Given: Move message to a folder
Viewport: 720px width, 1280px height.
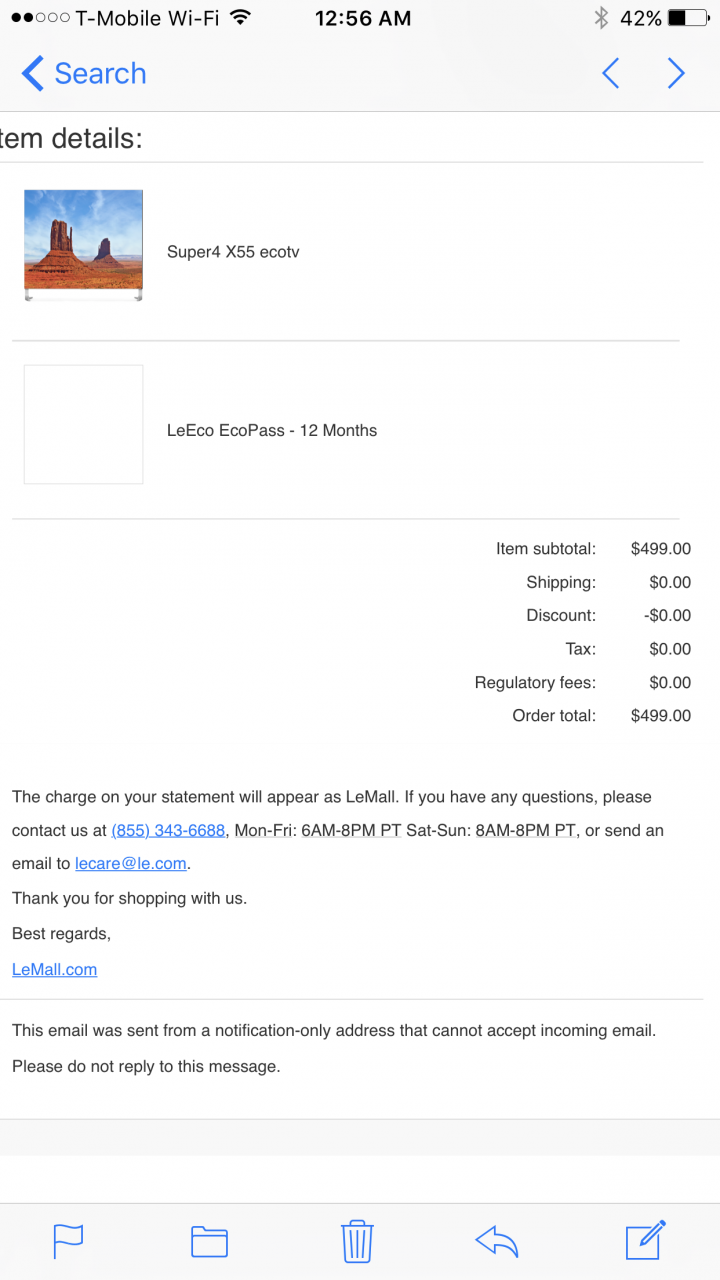Looking at the screenshot, I should (x=210, y=1241).
